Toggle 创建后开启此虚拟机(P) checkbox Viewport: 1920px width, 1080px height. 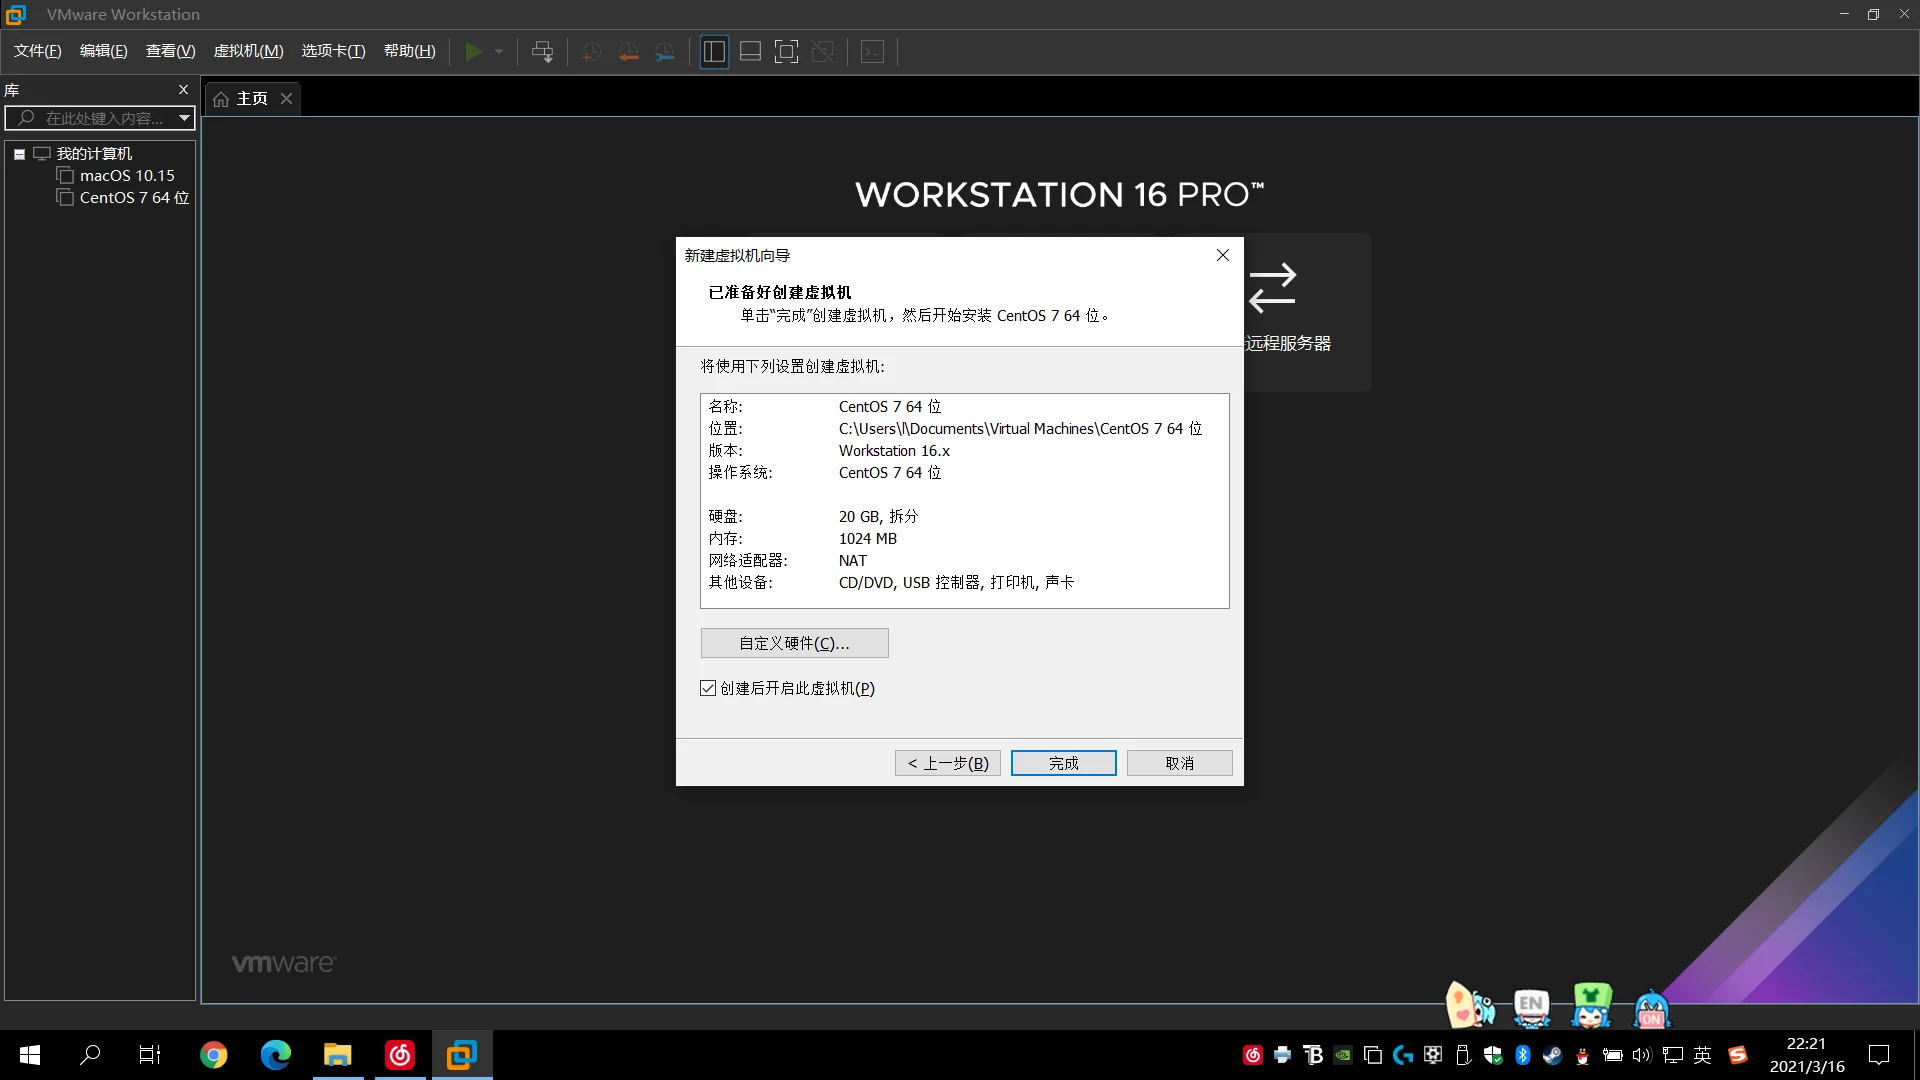pos(708,688)
